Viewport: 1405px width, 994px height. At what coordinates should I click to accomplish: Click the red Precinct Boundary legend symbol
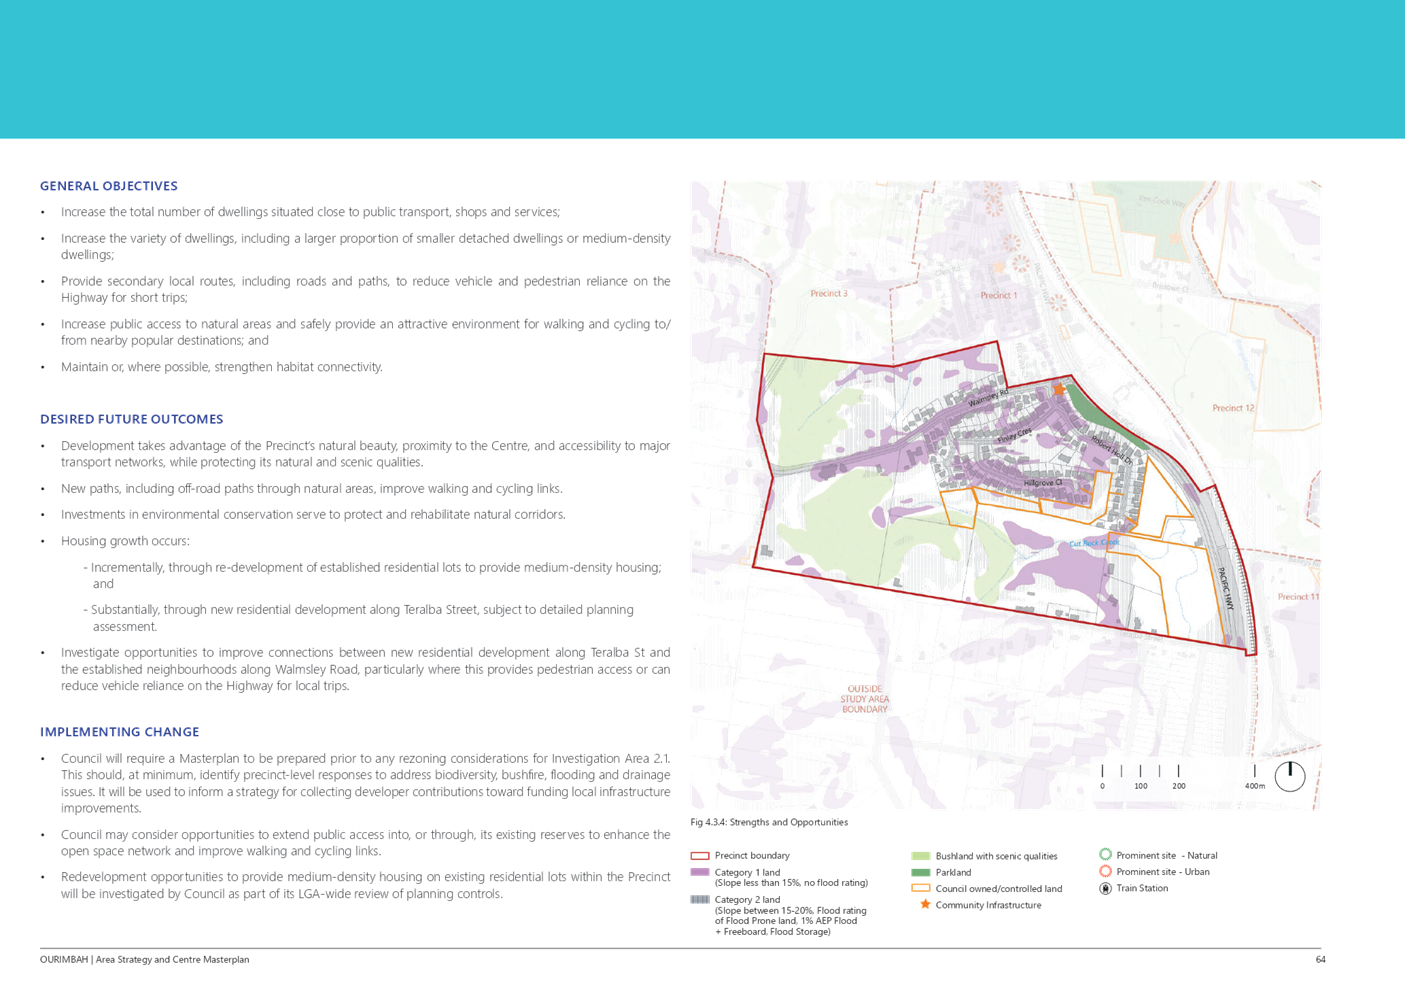point(700,856)
